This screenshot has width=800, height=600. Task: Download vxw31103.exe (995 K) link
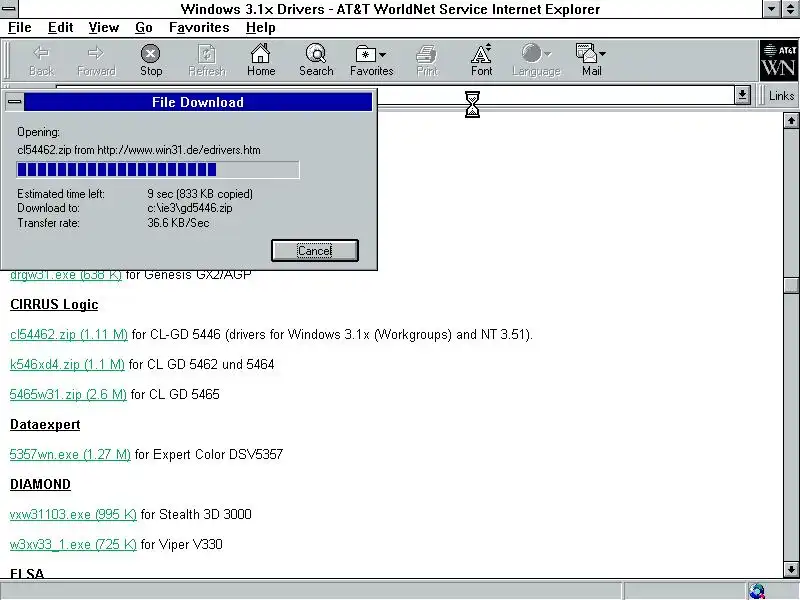73,514
